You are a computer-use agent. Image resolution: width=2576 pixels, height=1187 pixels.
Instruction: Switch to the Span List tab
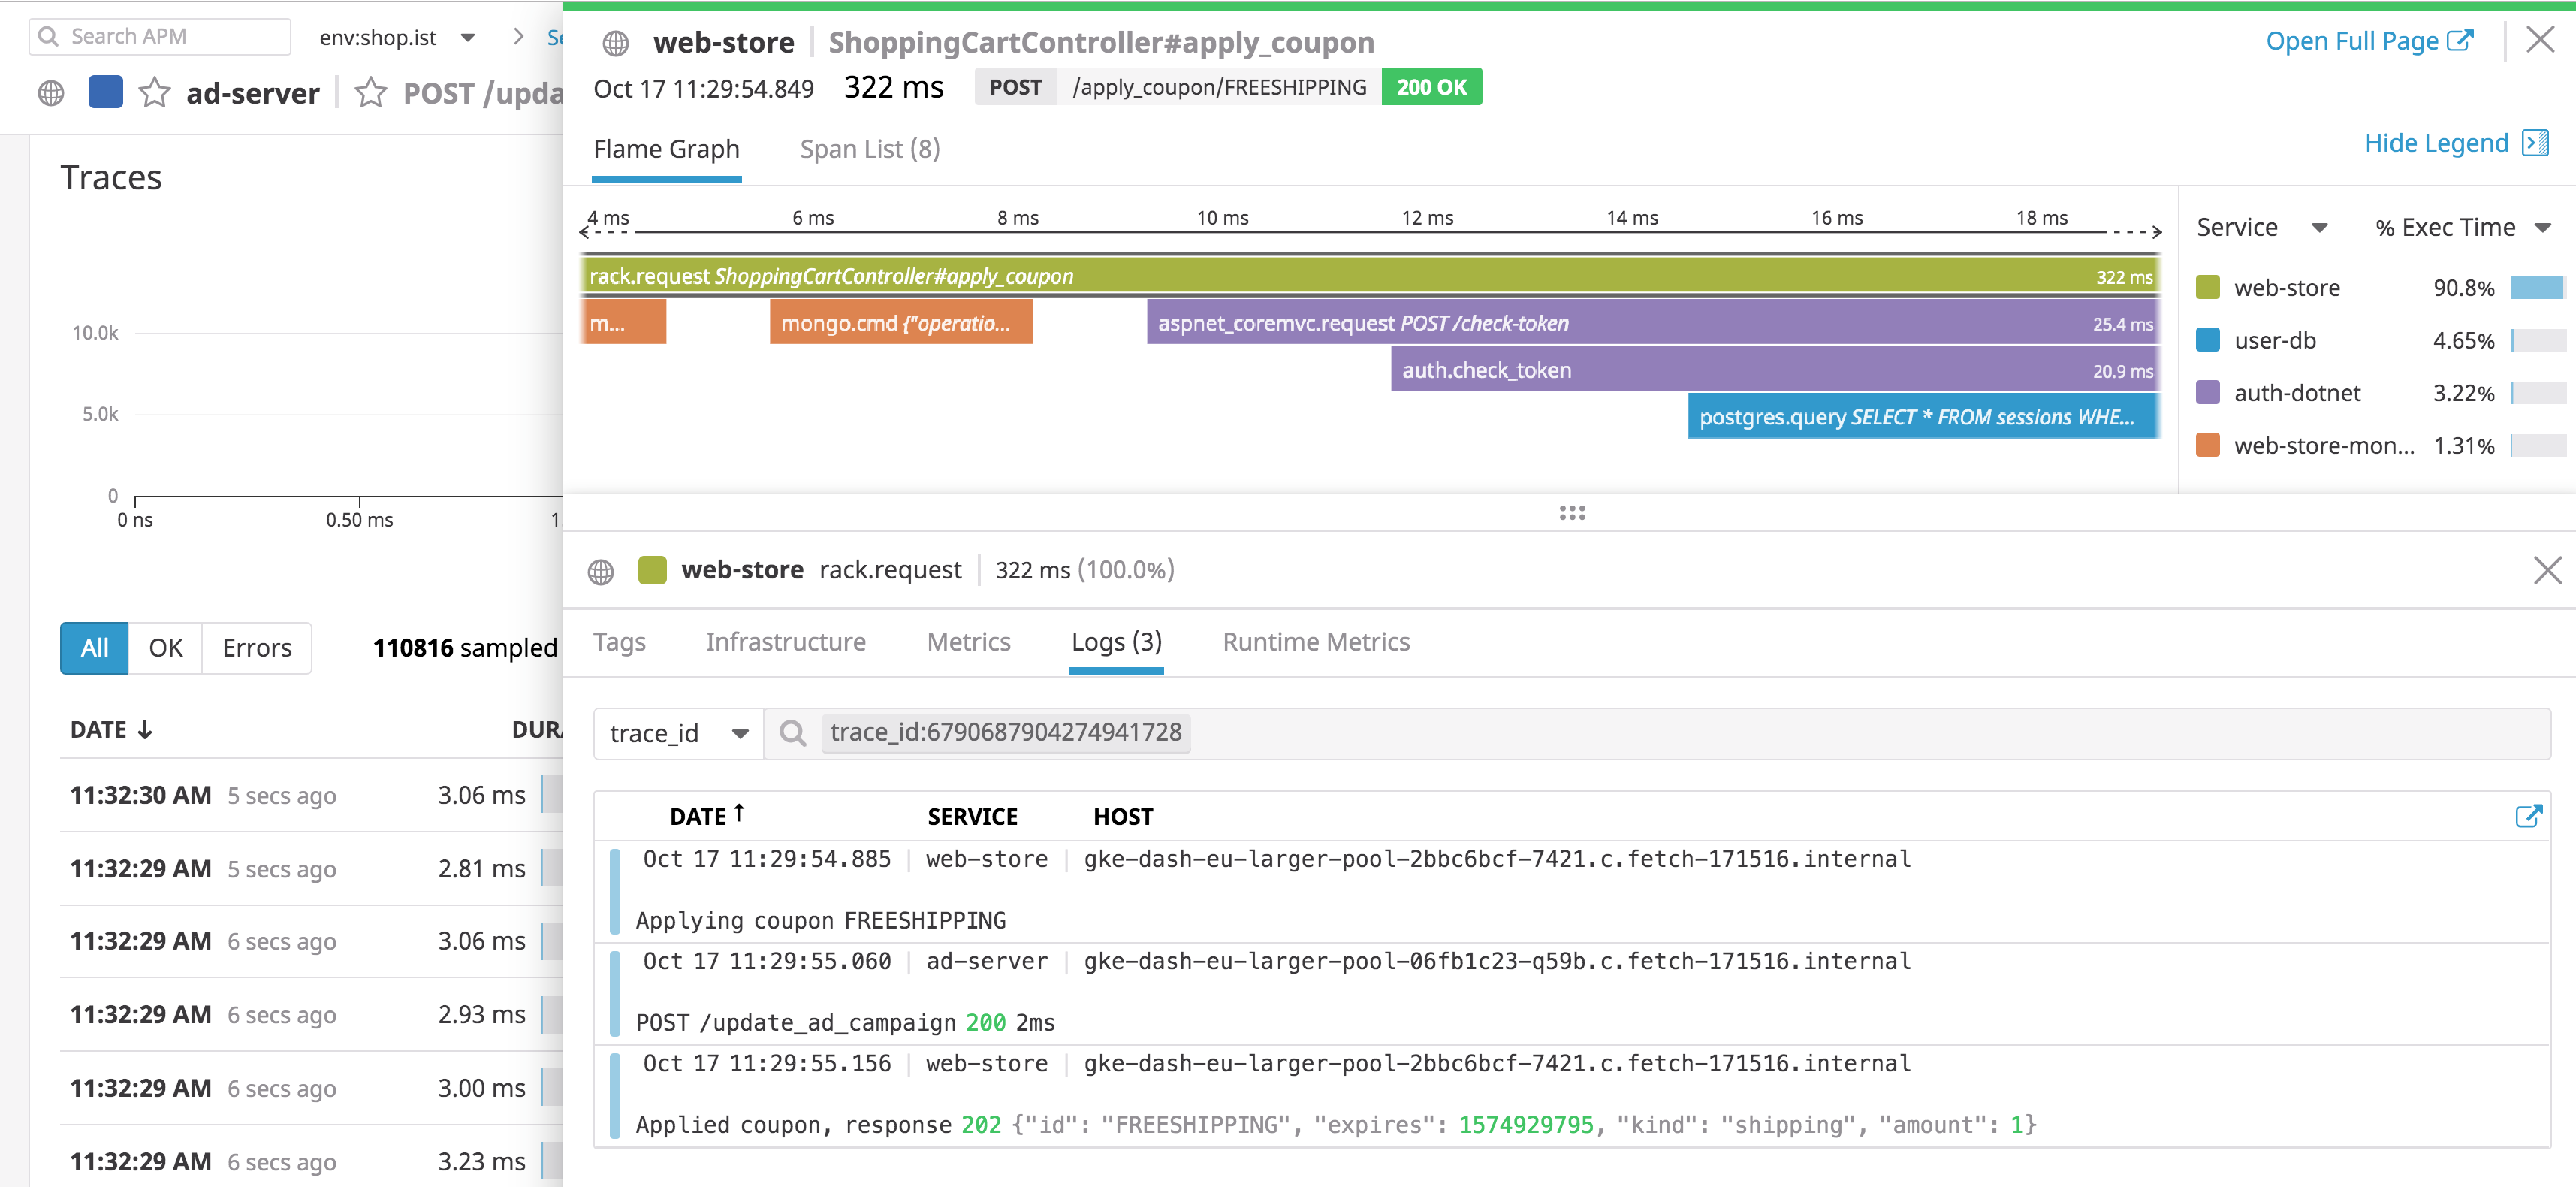[x=868, y=149]
